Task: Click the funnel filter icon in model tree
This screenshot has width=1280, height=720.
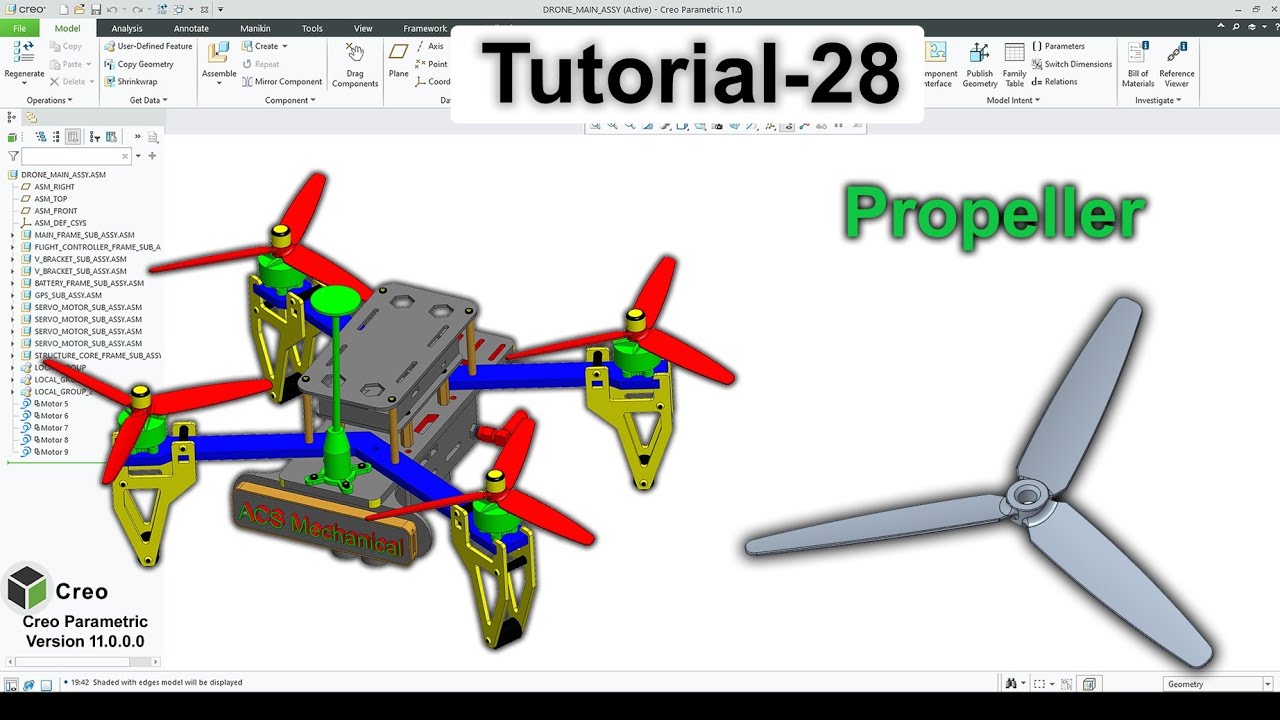Action: (13, 156)
